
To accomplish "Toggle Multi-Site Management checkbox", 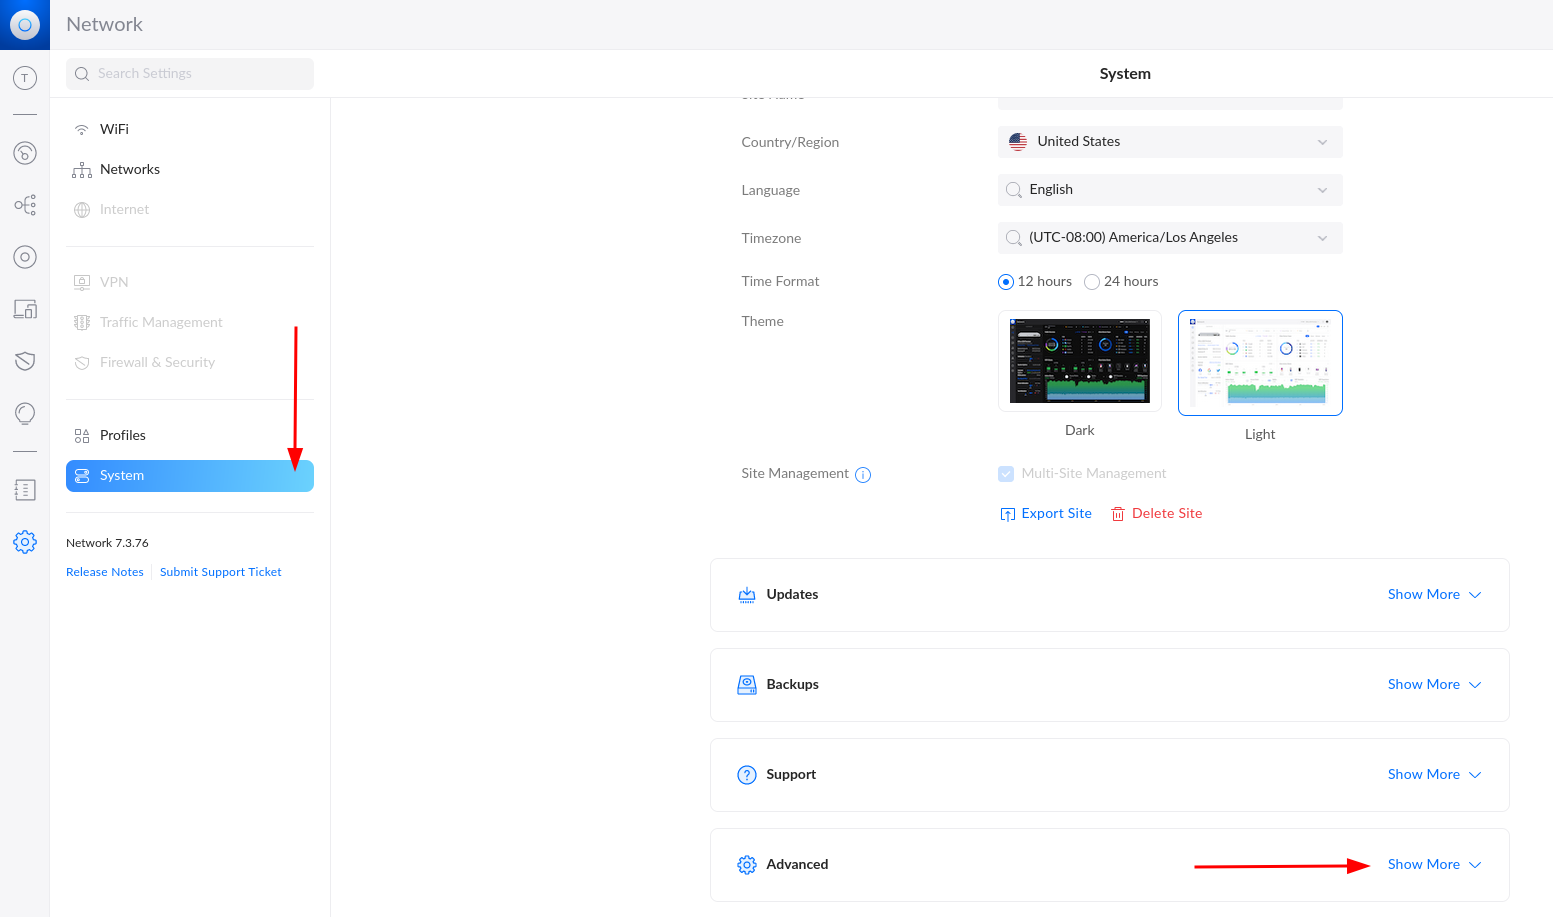I will click(1006, 474).
